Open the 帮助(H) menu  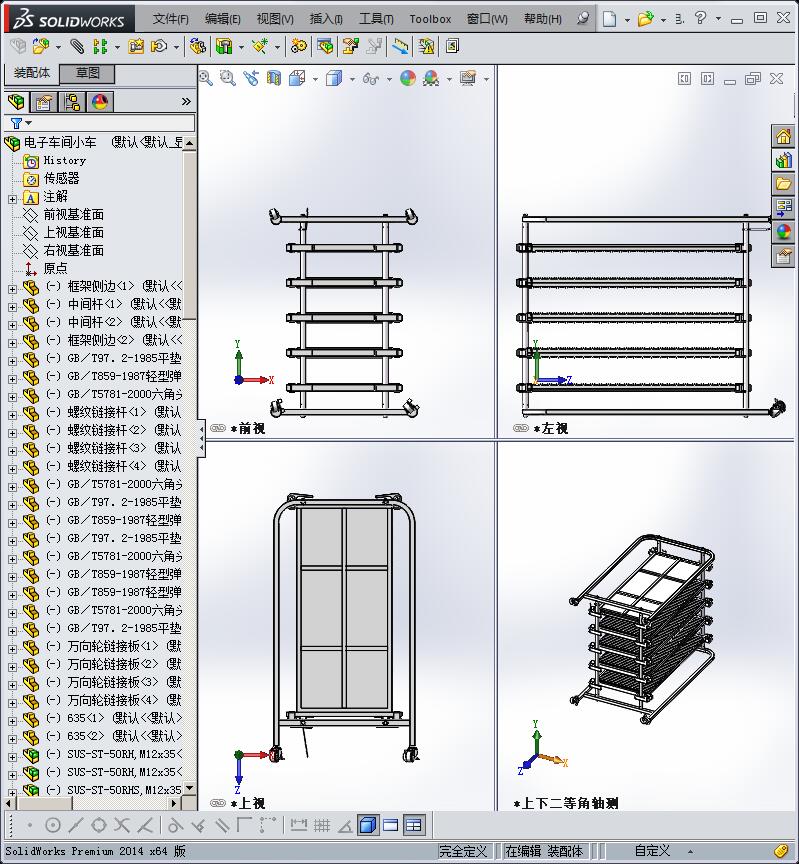[x=543, y=19]
